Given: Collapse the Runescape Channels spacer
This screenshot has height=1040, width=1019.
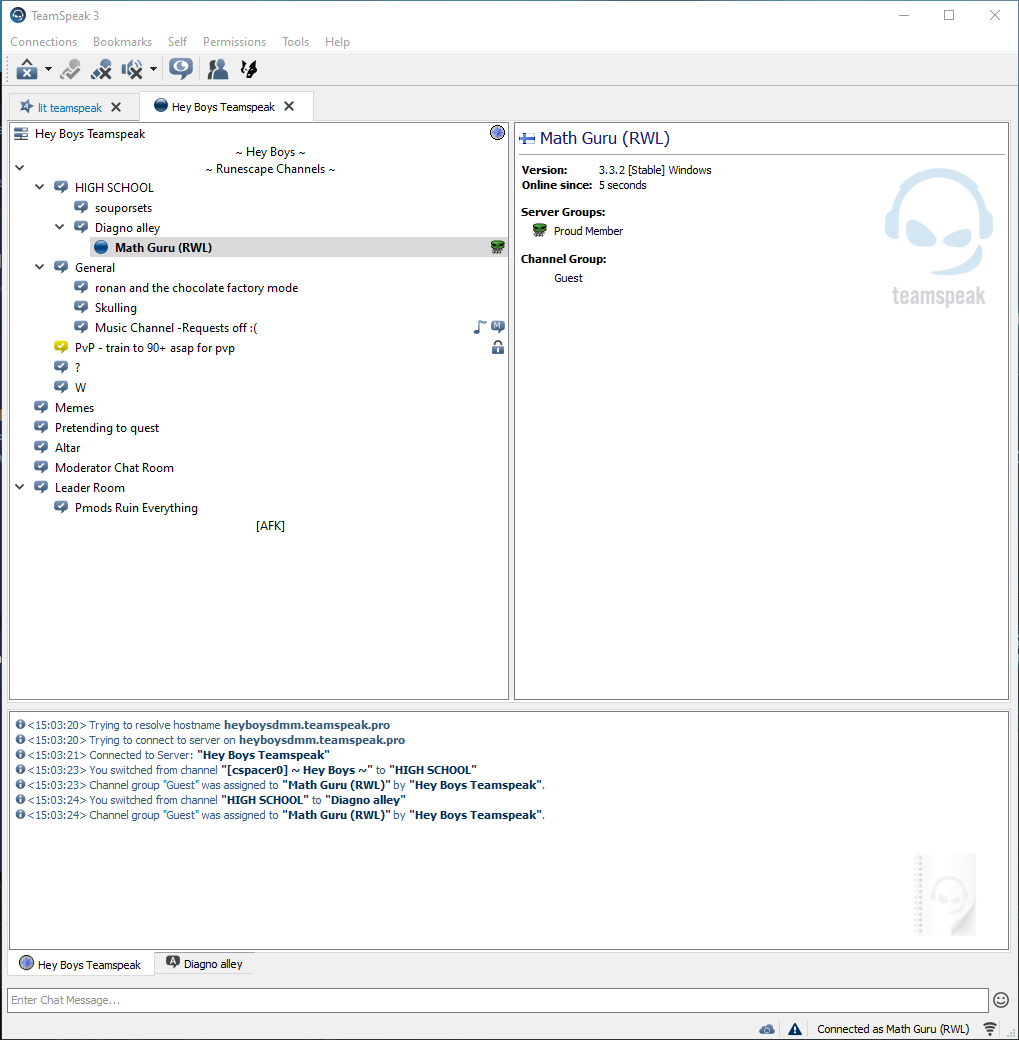Looking at the screenshot, I should 20,168.
